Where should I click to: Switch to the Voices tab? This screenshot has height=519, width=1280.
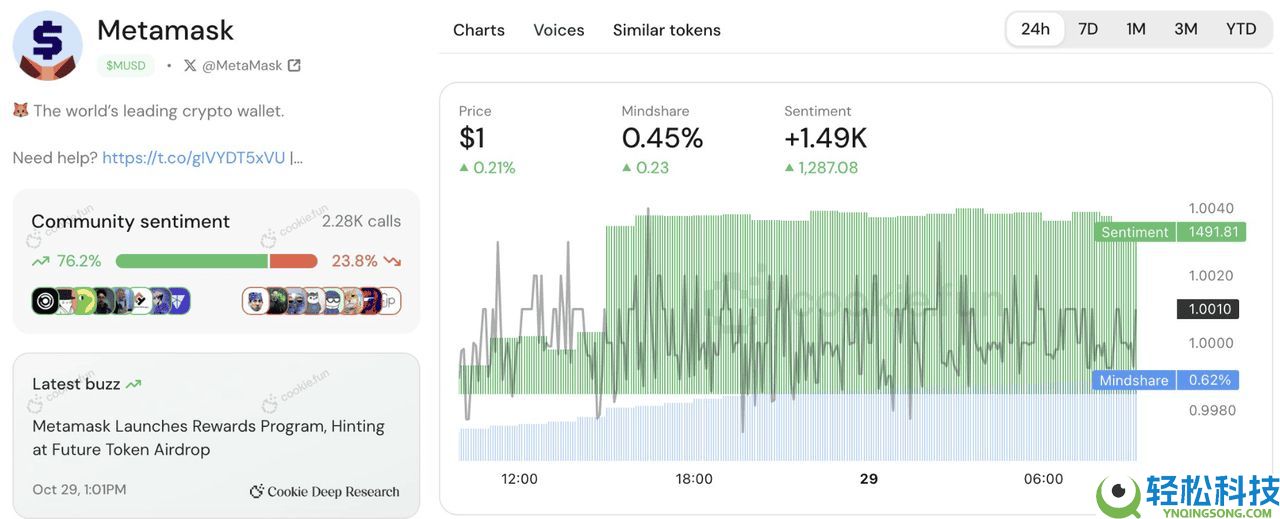pos(559,30)
